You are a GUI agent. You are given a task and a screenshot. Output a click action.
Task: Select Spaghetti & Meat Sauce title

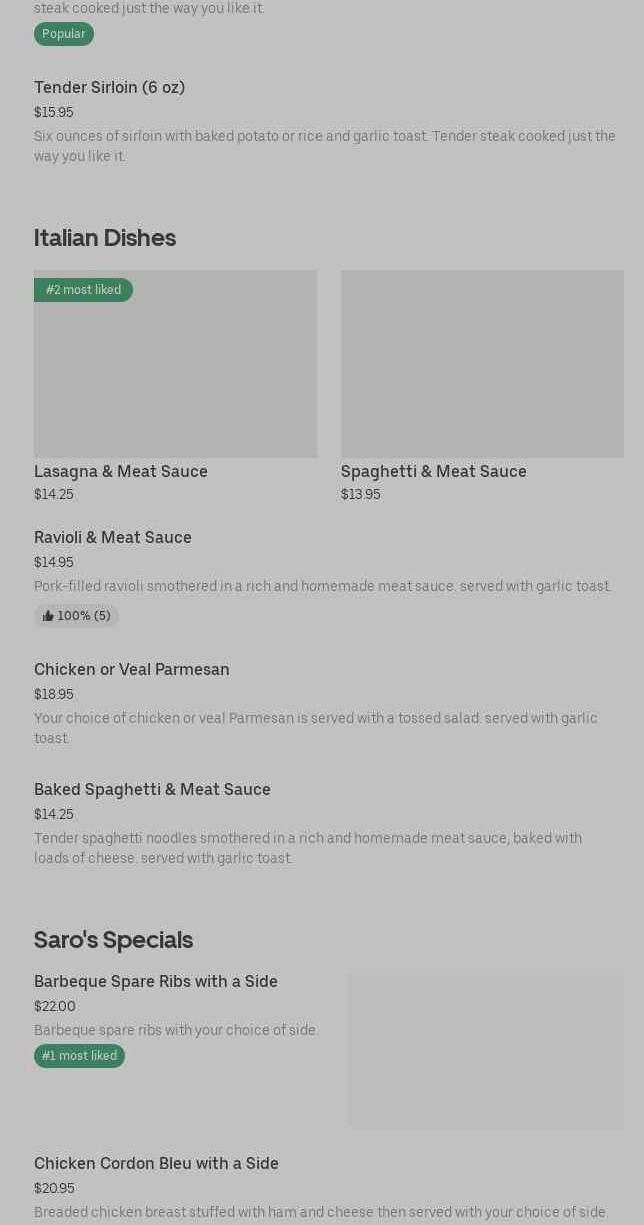tap(433, 471)
